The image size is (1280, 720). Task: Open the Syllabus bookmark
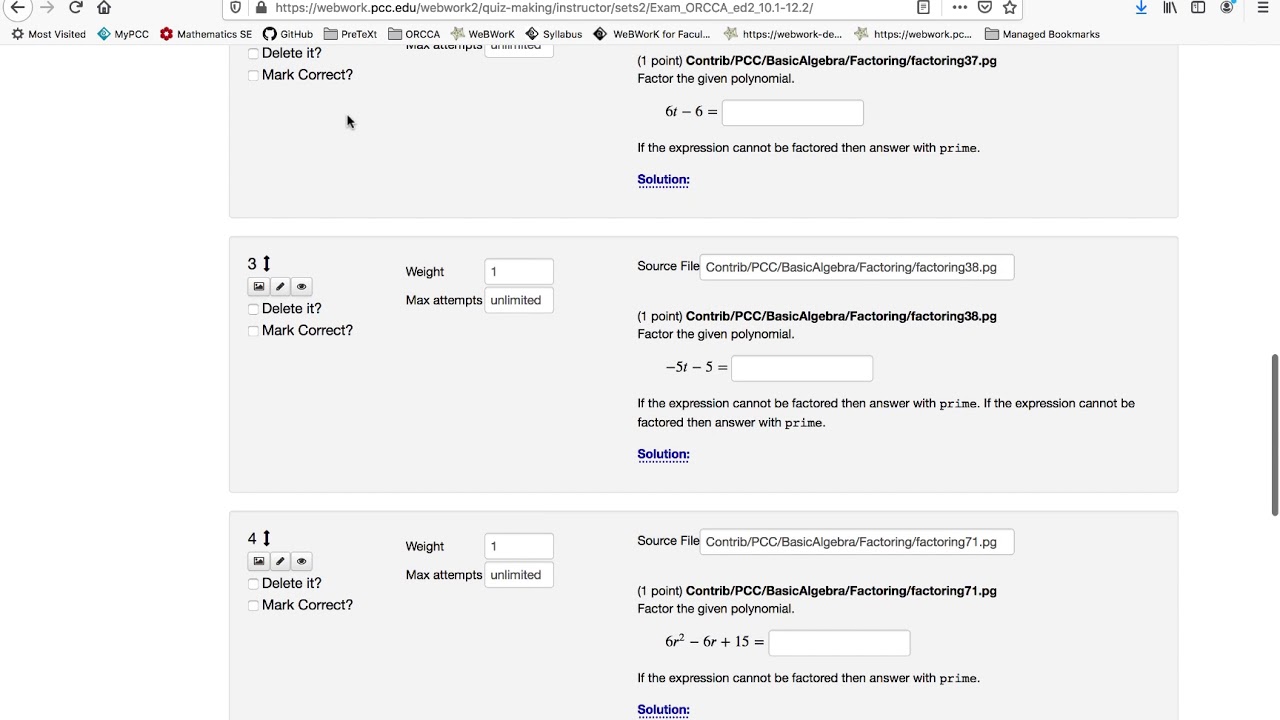[x=554, y=34]
